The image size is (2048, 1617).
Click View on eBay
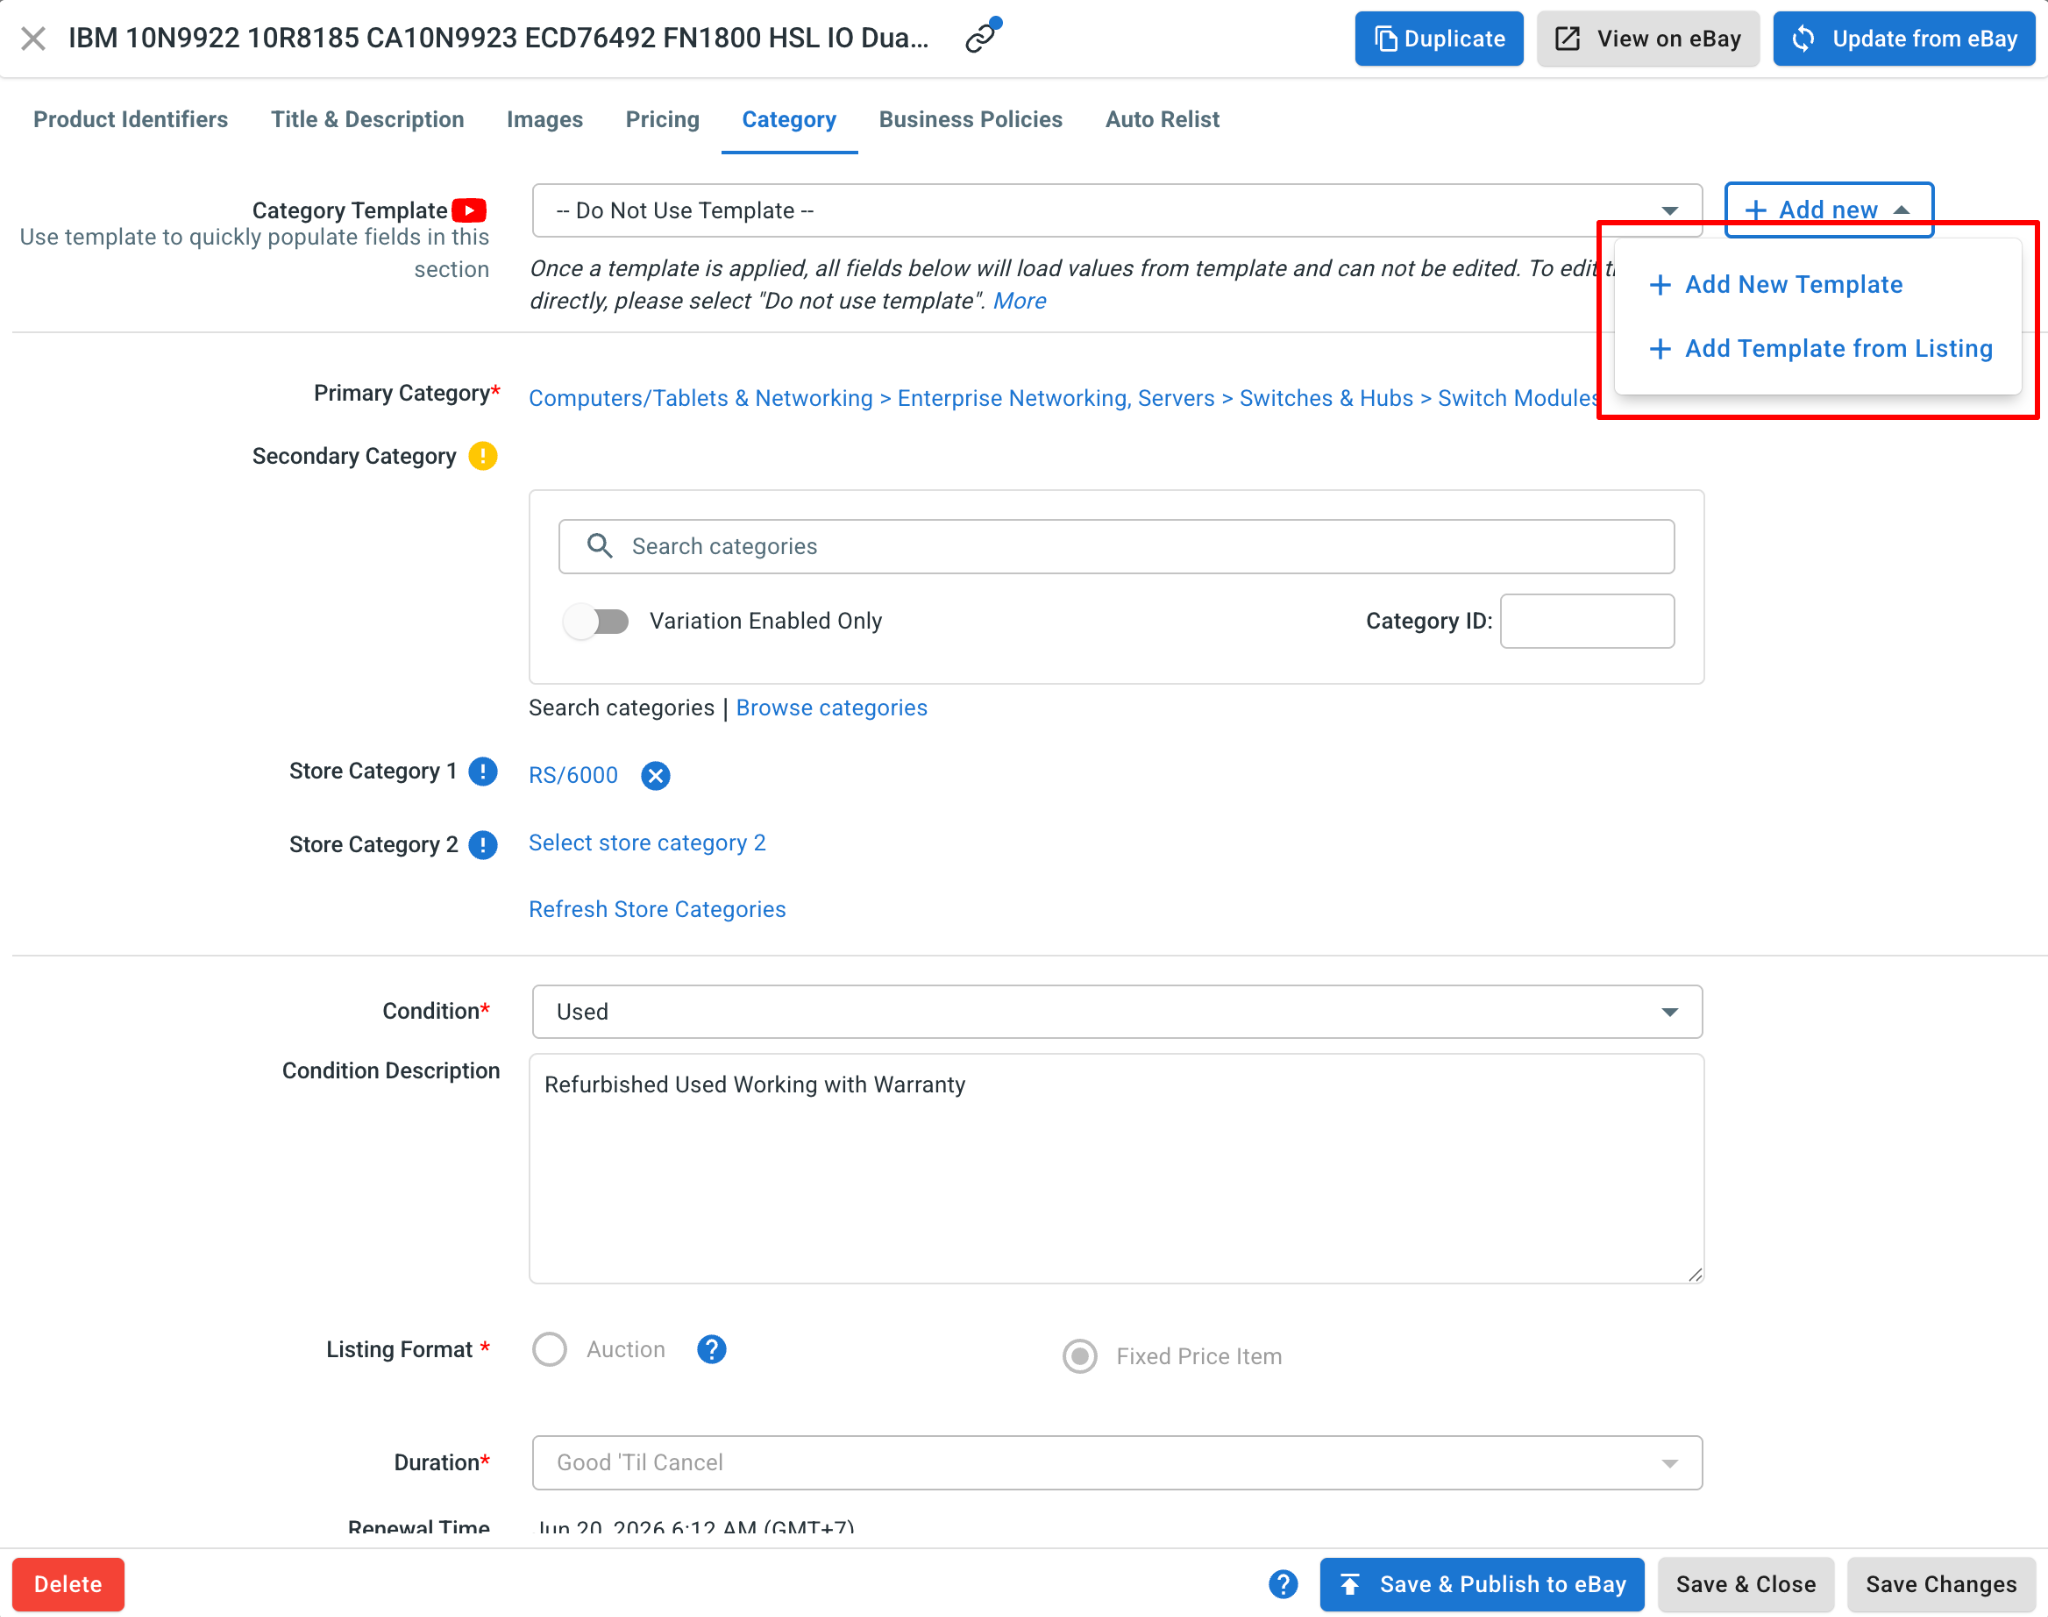(x=1648, y=39)
